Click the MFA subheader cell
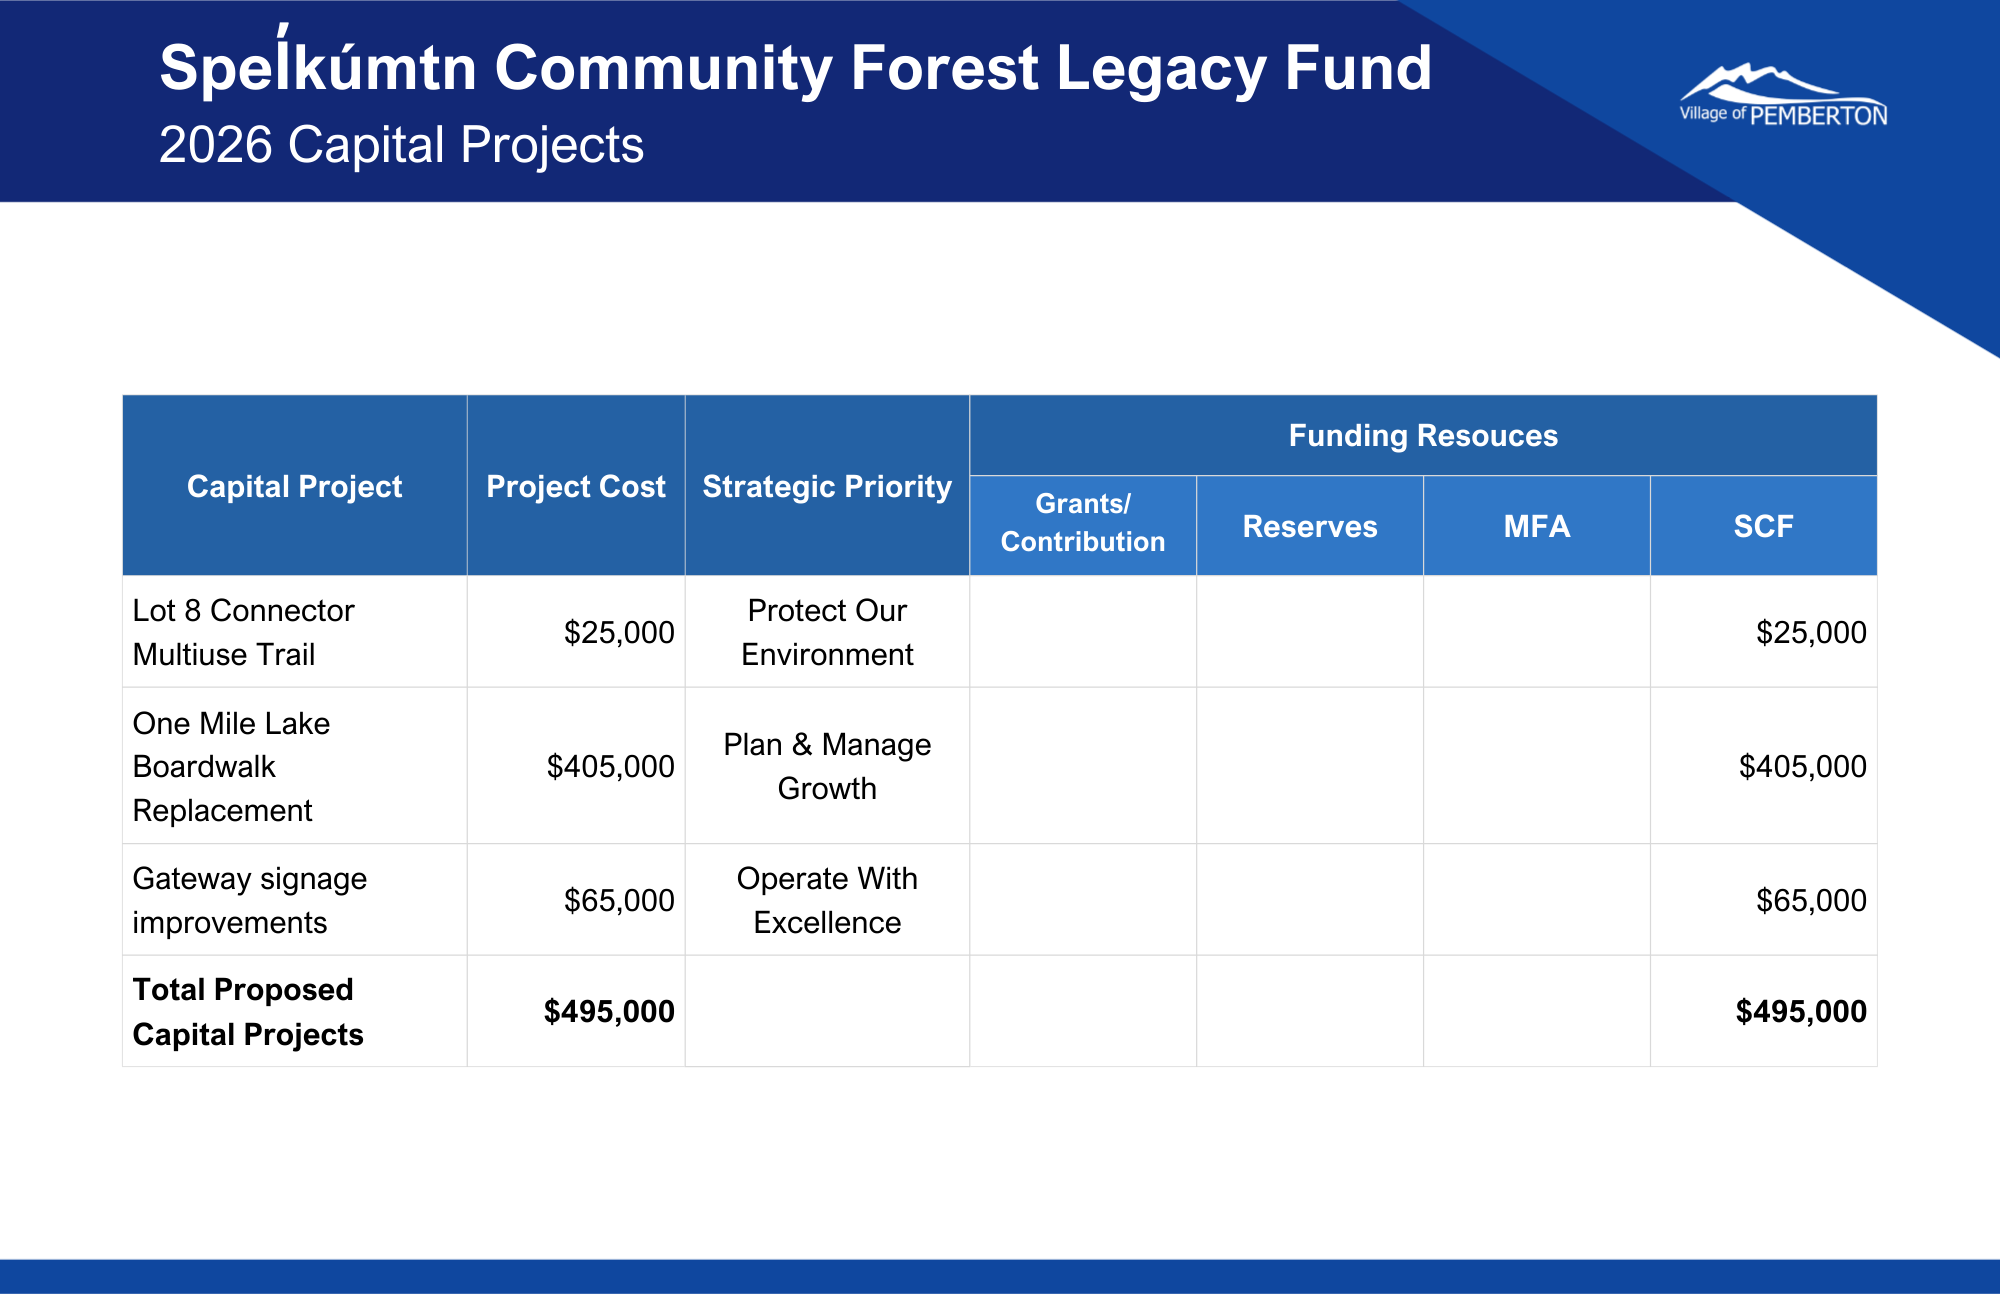This screenshot has height=1294, width=2000. (x=1536, y=526)
